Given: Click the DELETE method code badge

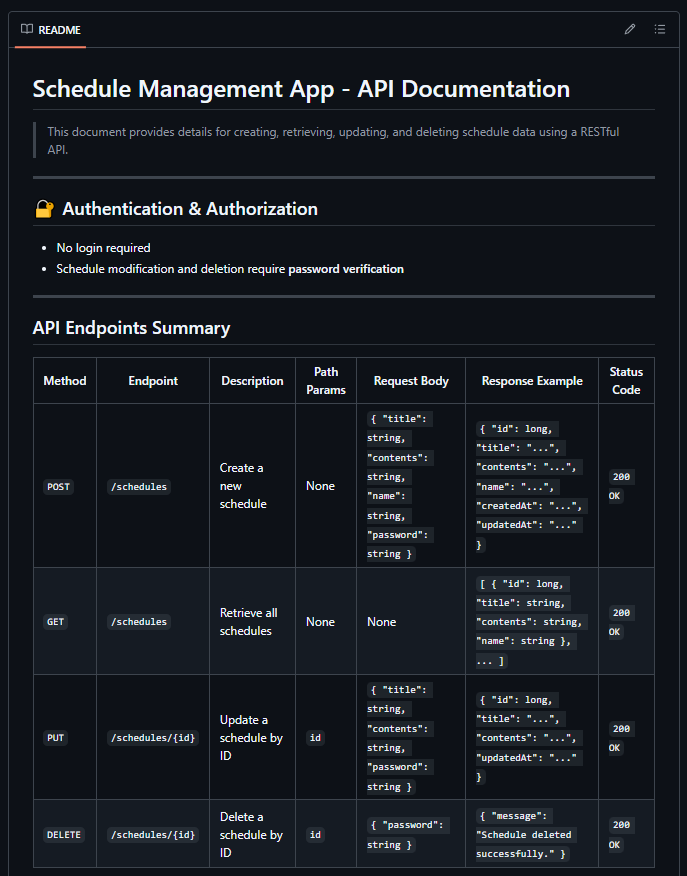Looking at the screenshot, I should click(x=64, y=835).
